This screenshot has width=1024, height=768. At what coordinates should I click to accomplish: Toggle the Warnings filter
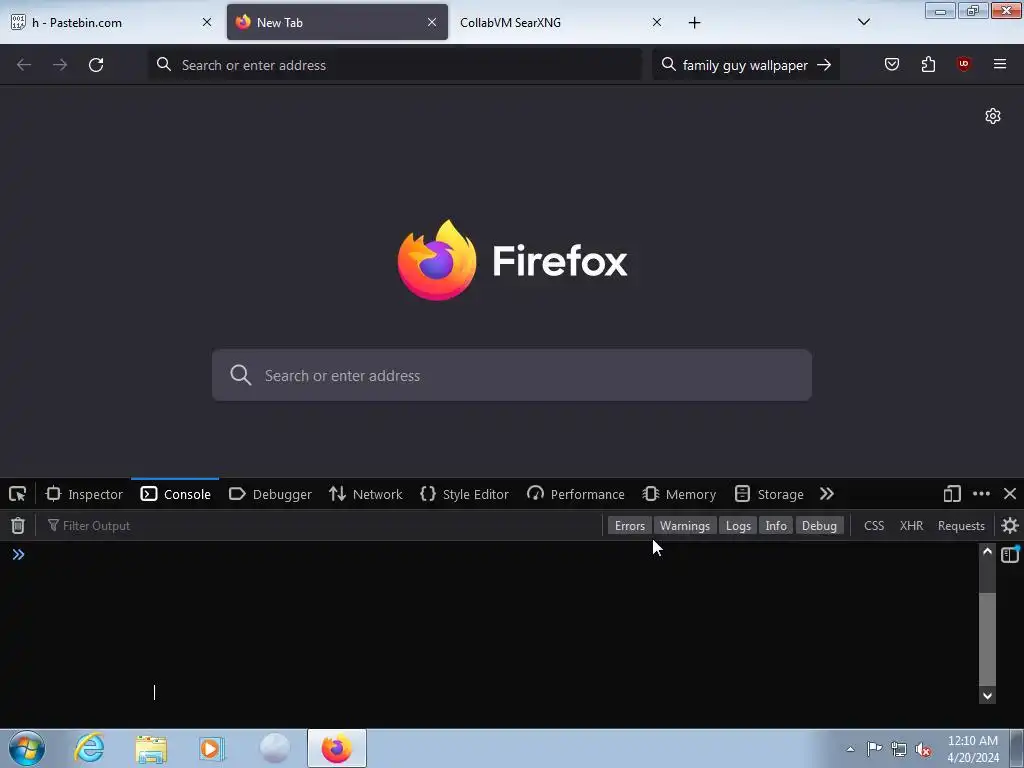pos(684,526)
